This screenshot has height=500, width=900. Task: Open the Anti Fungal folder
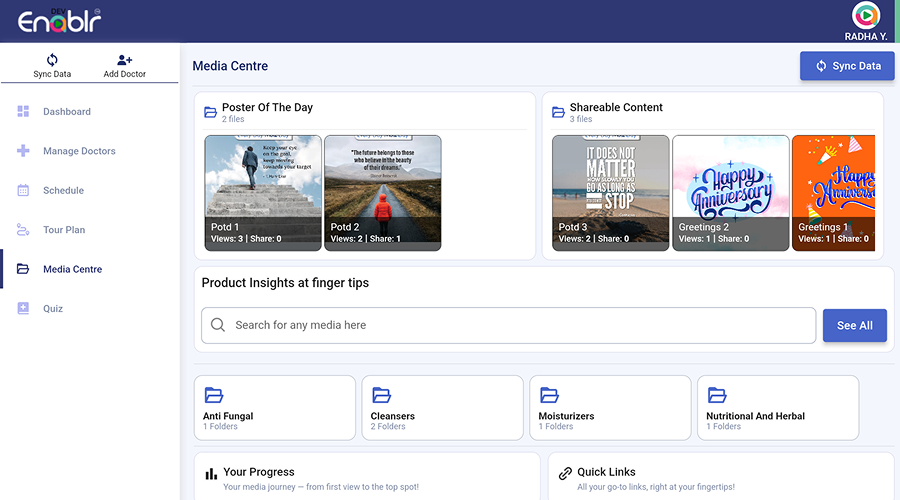[x=274, y=408]
